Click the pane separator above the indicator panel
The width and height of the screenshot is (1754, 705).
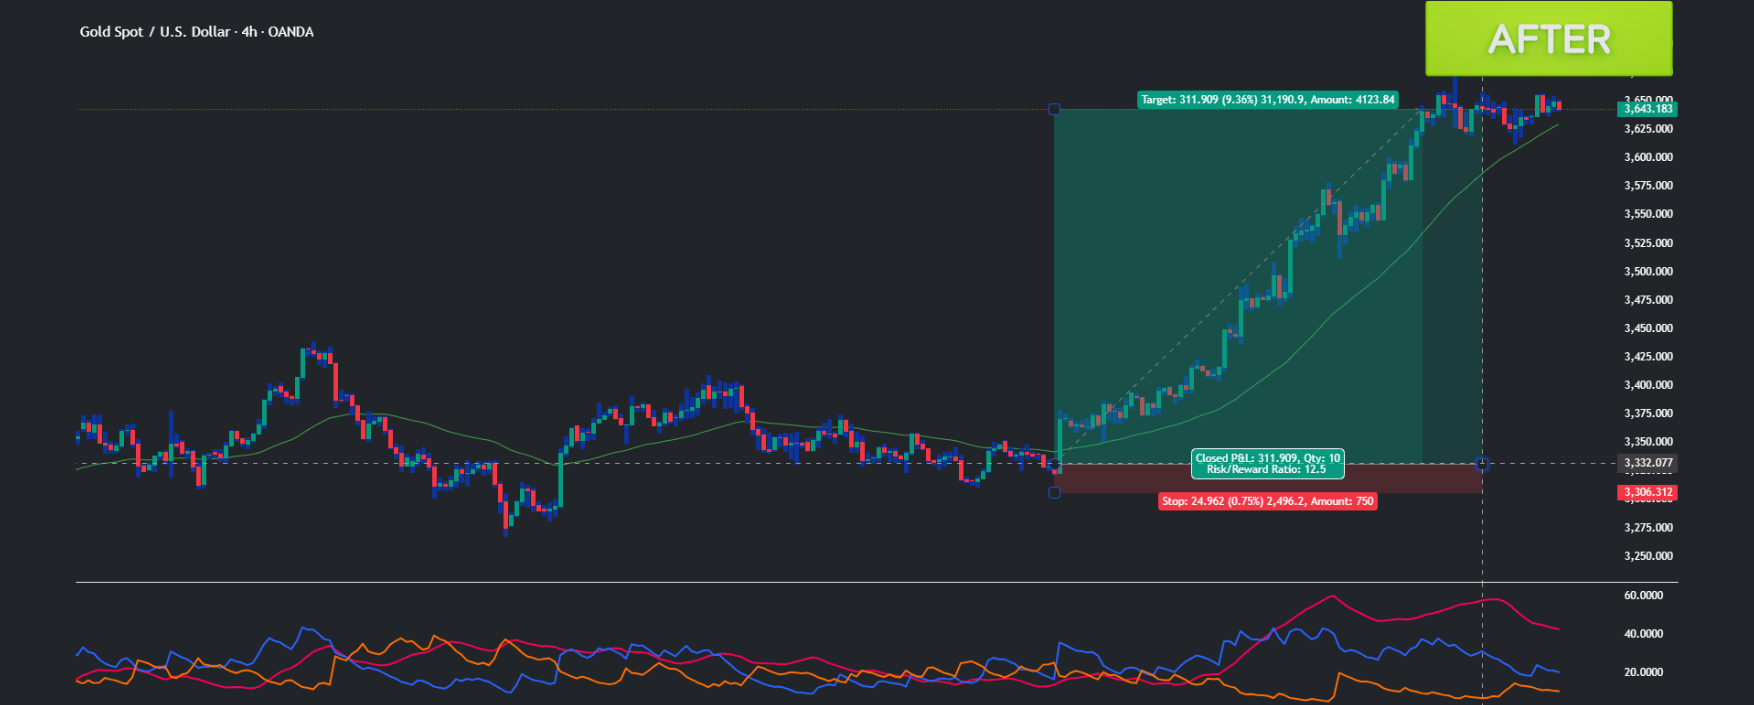click(876, 582)
